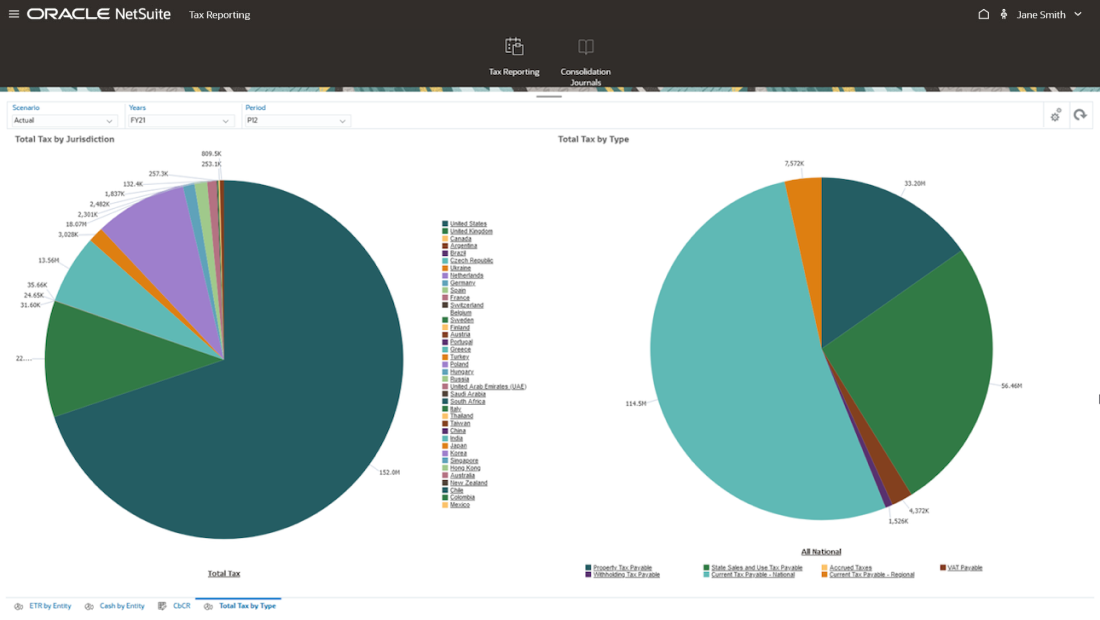Screen dimensions: 1100x620
Task: Open the settings gear near the refresh icon
Action: (1055, 115)
